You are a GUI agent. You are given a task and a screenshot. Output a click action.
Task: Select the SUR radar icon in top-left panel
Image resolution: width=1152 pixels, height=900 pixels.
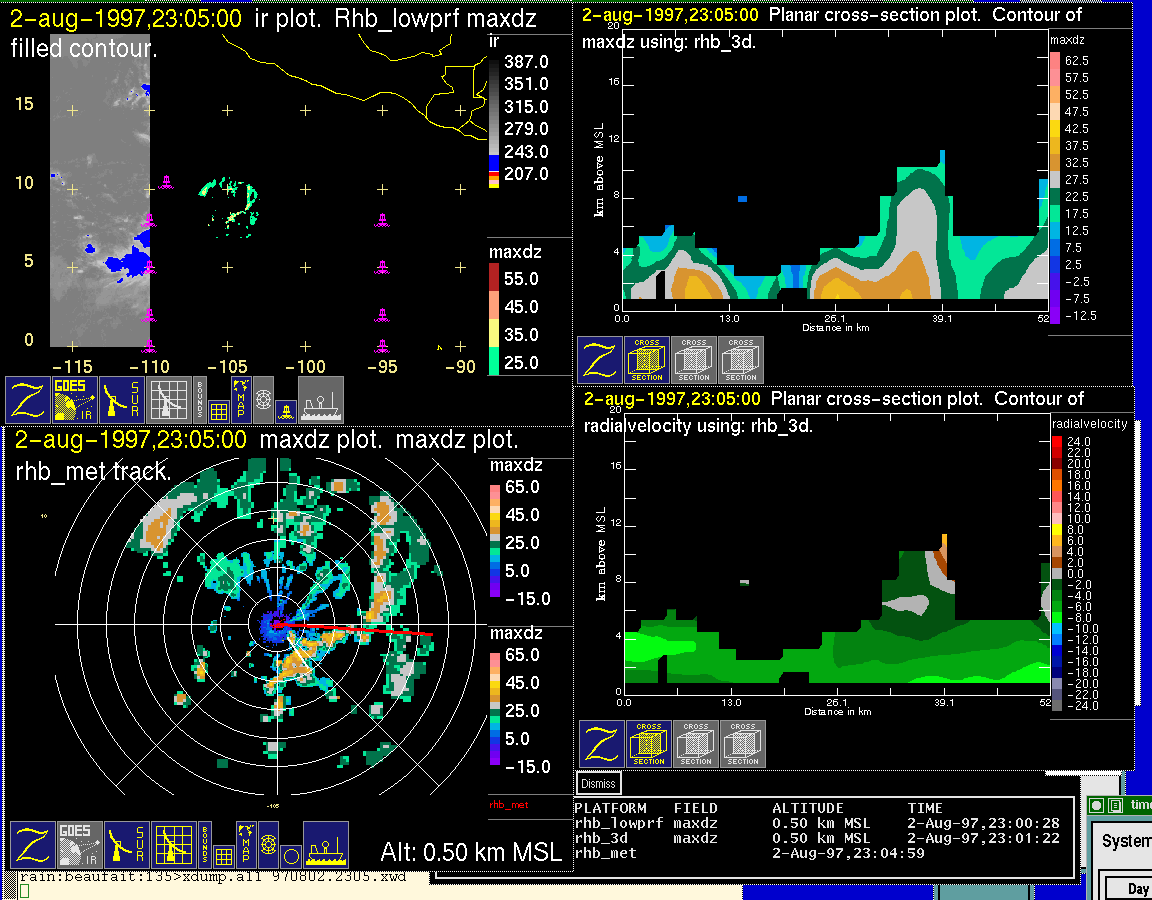click(122, 400)
